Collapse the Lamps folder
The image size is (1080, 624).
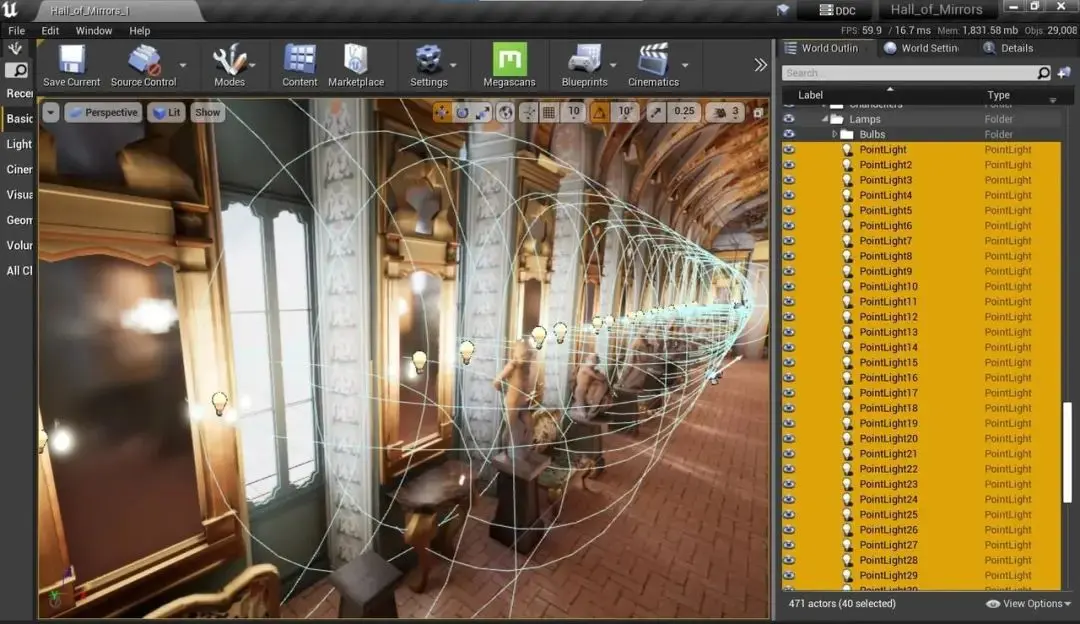pos(824,119)
